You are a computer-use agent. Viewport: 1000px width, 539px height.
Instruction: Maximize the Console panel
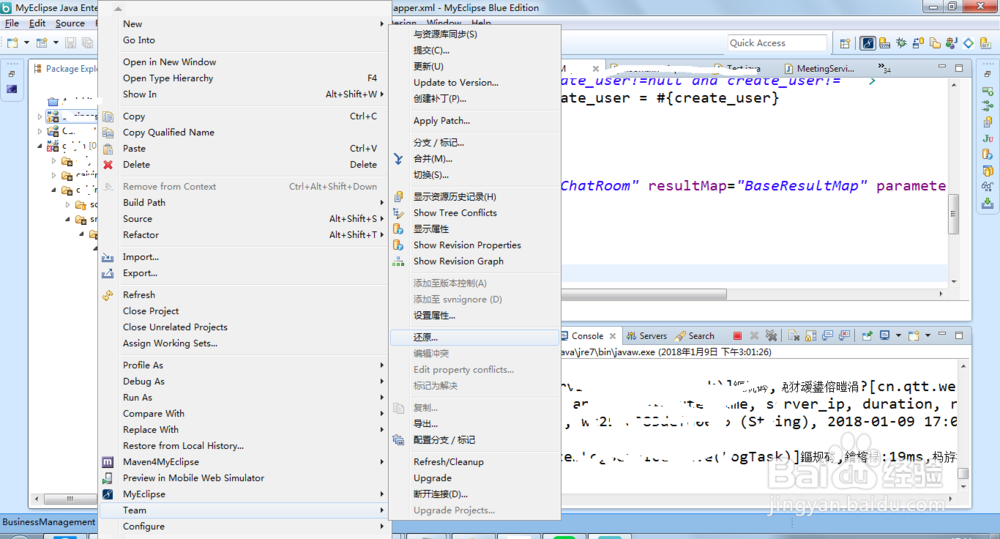[959, 335]
